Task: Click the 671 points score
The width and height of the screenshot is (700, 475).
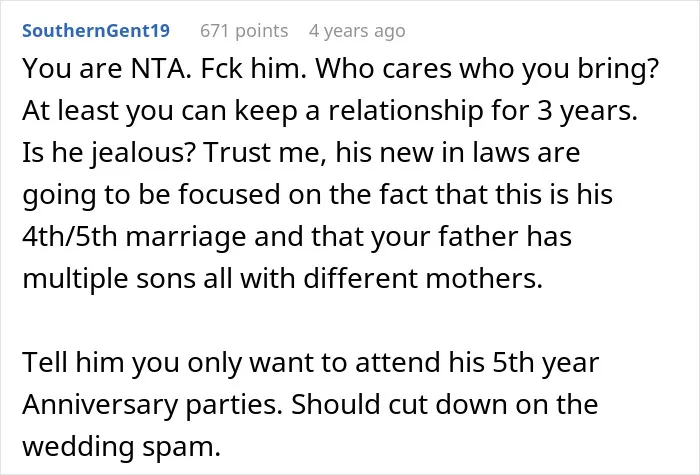Action: tap(244, 31)
